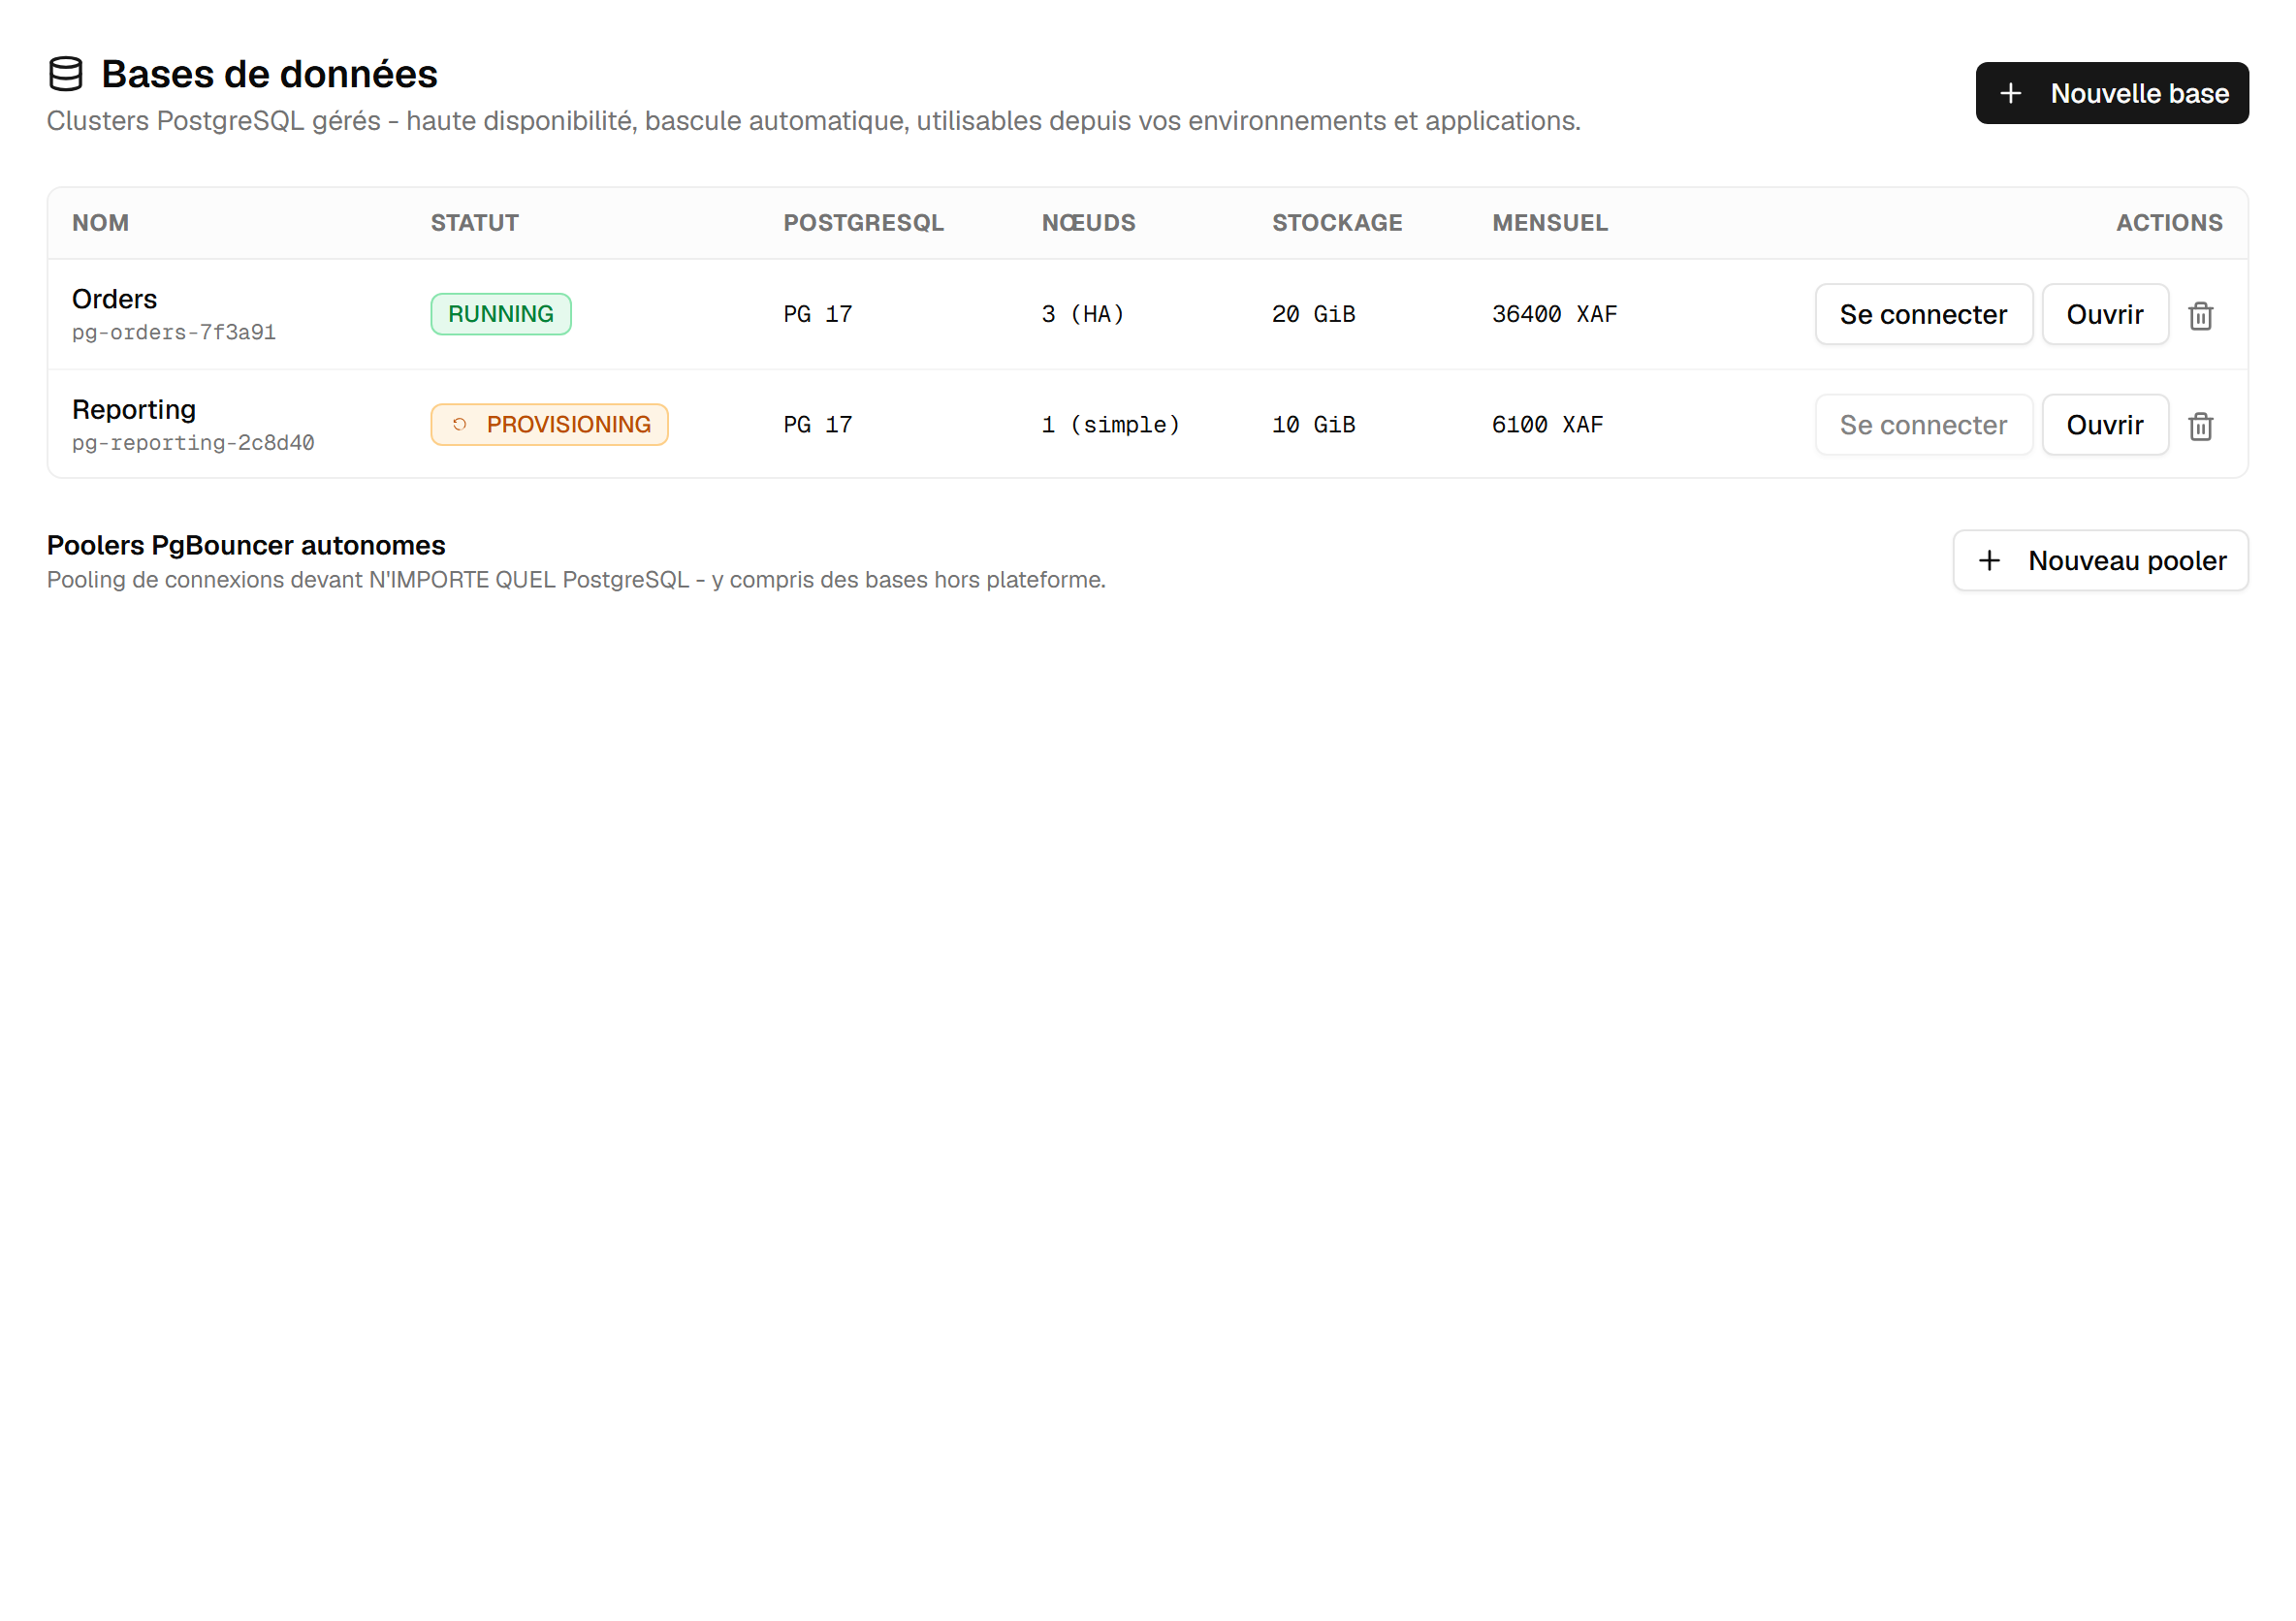Click the MENSUEL column header
The image size is (2296, 1621).
(x=1549, y=223)
